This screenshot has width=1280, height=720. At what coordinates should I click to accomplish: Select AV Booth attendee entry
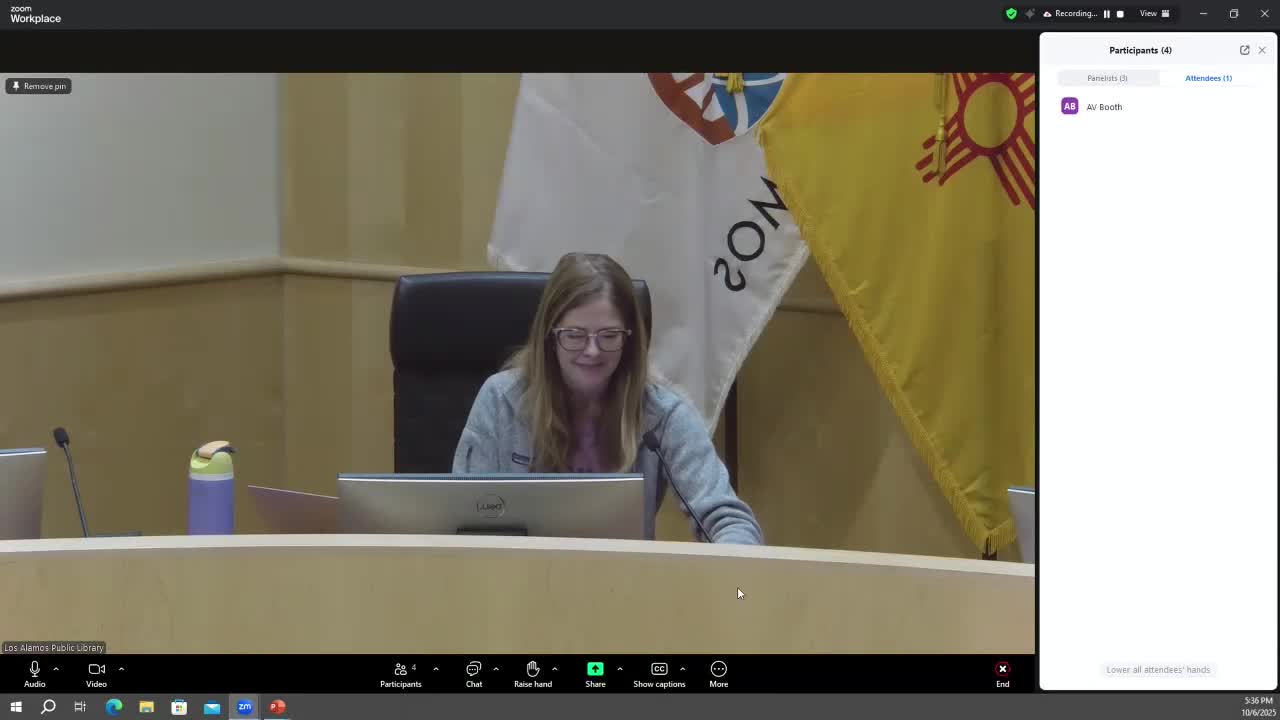(1104, 107)
